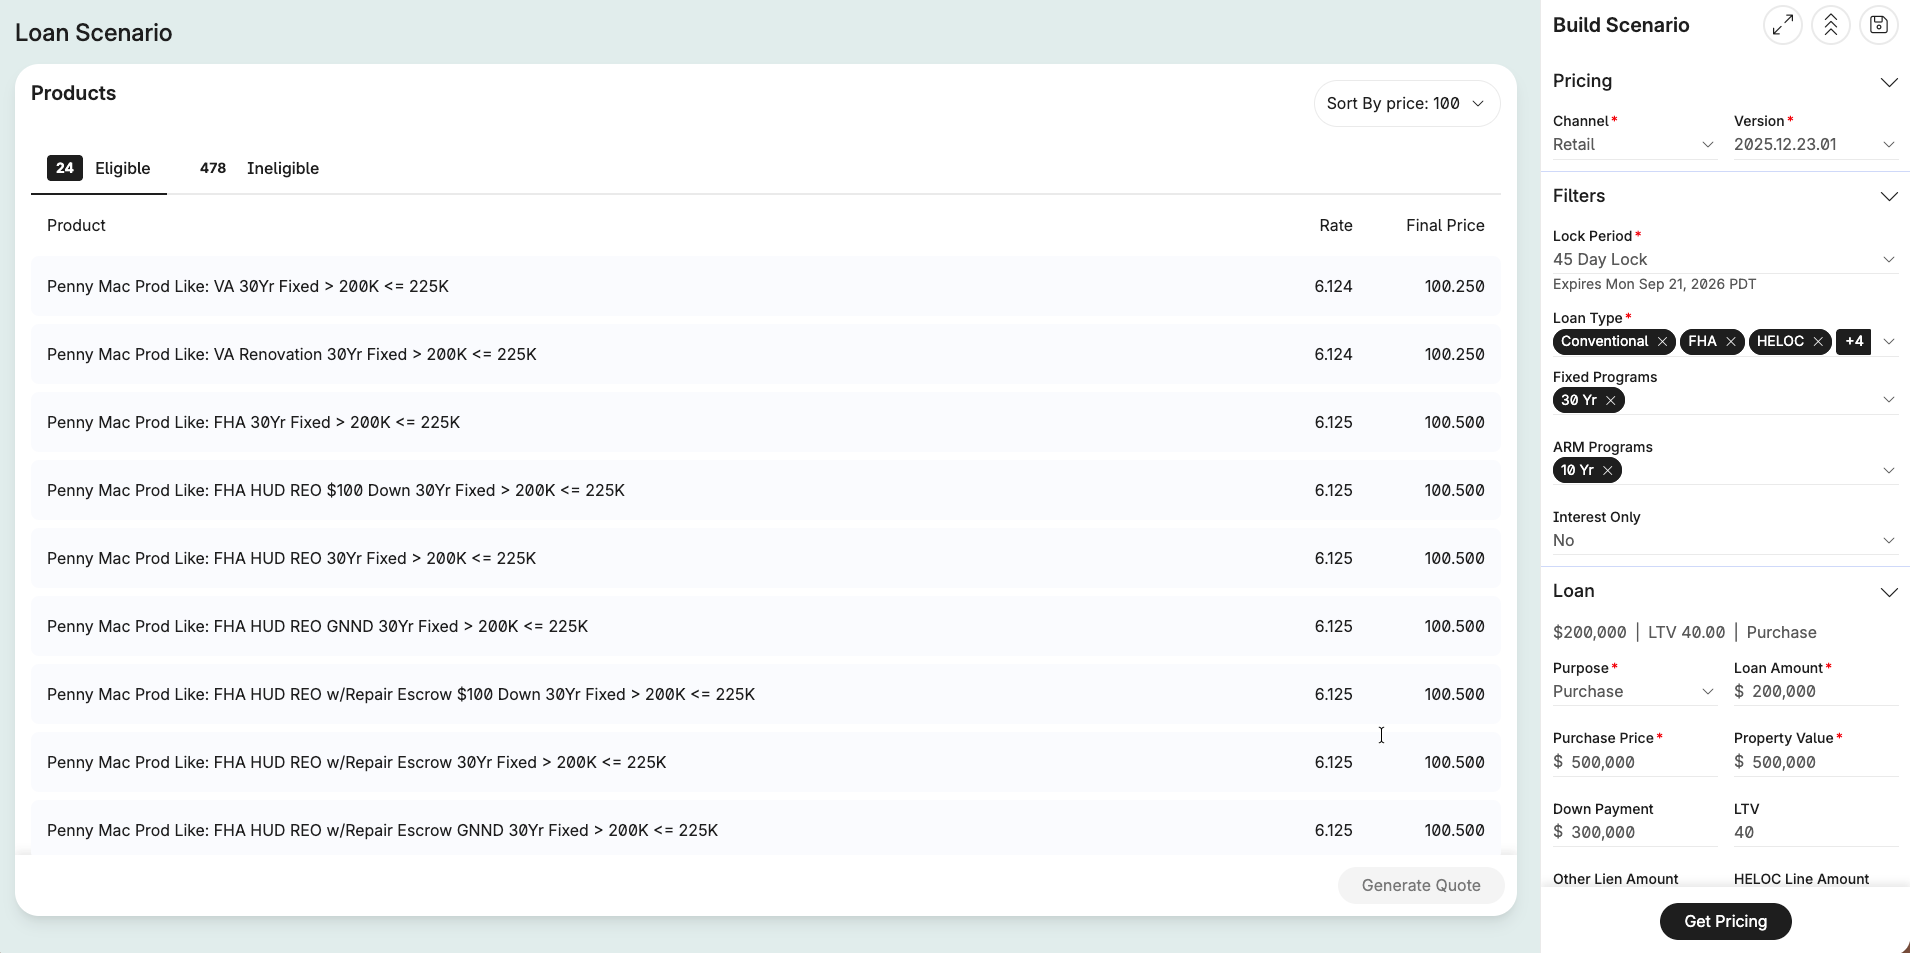Screen dimensions: 1910x953
Task: Click the loan summary line $200,000 LTV 40.00
Action: (1684, 633)
